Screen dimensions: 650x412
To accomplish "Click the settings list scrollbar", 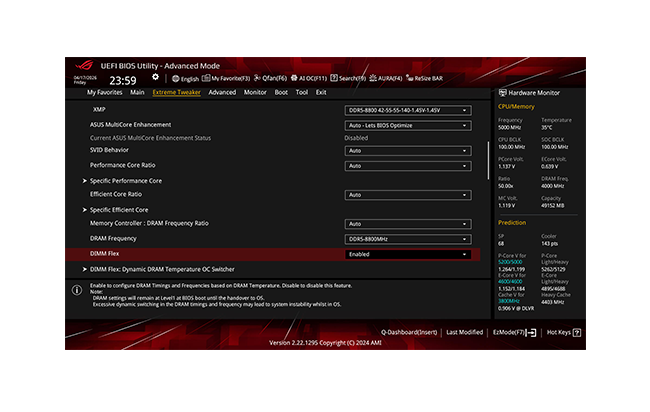I will [488, 160].
